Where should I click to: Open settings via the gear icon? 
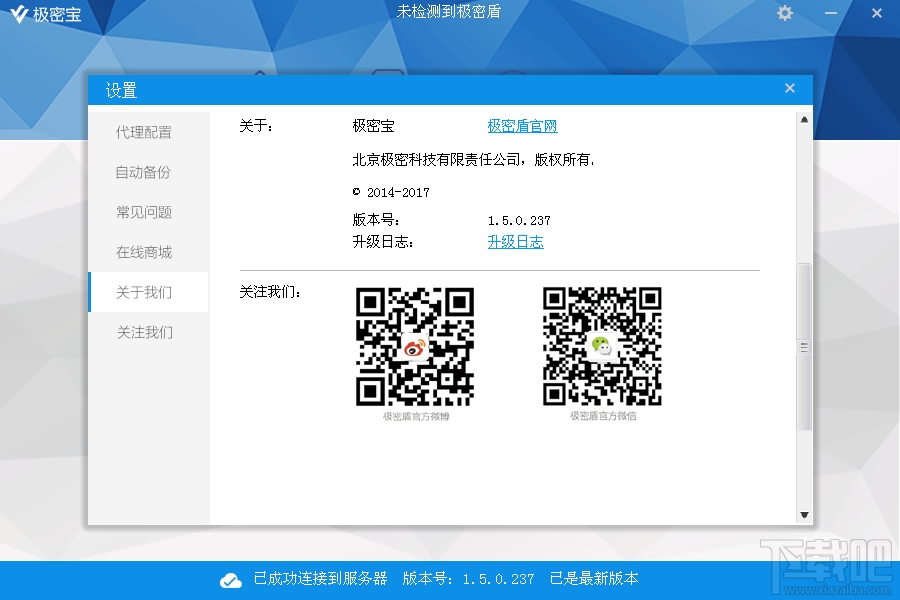point(785,13)
